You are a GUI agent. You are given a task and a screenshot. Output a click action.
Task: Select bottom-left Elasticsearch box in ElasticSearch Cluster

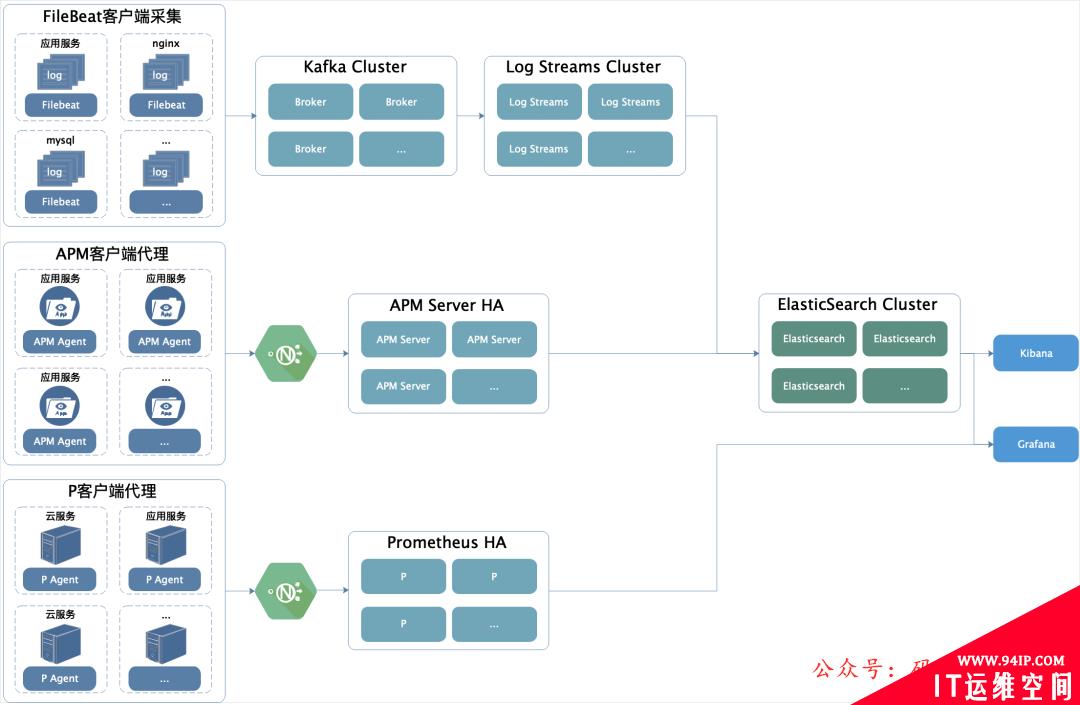coord(814,386)
